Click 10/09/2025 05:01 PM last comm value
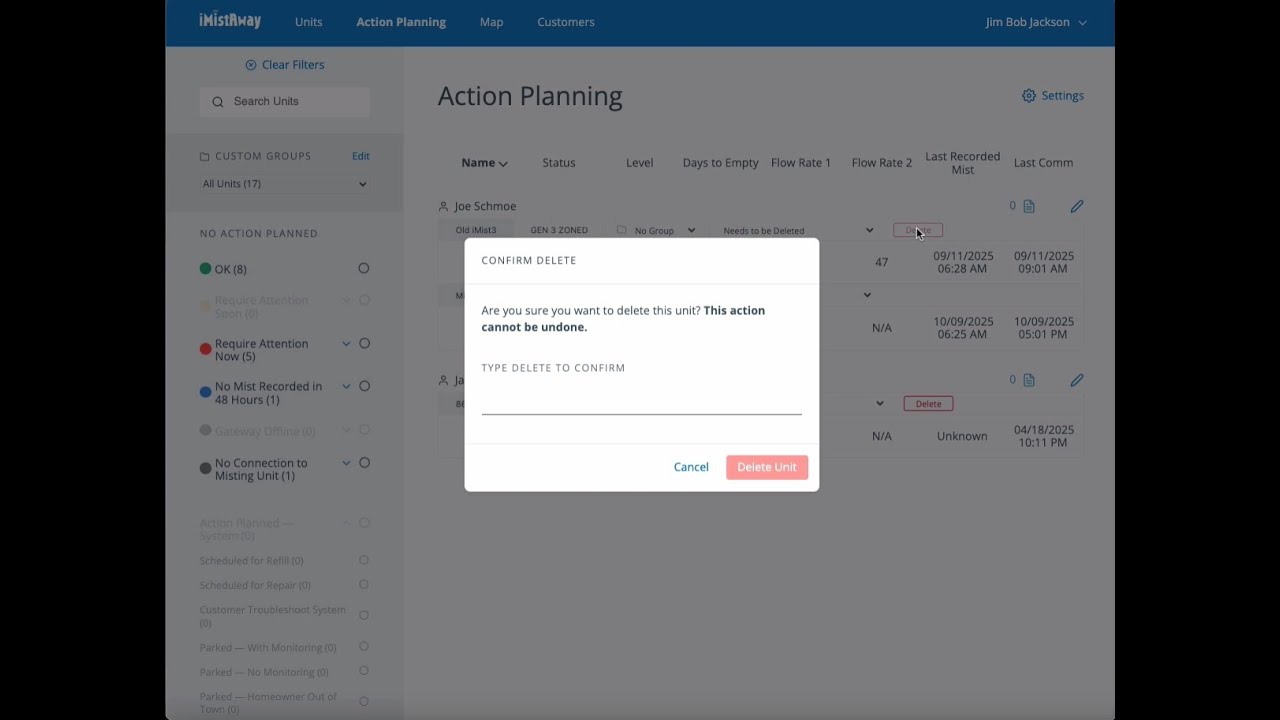The image size is (1280, 720). pos(1043,328)
